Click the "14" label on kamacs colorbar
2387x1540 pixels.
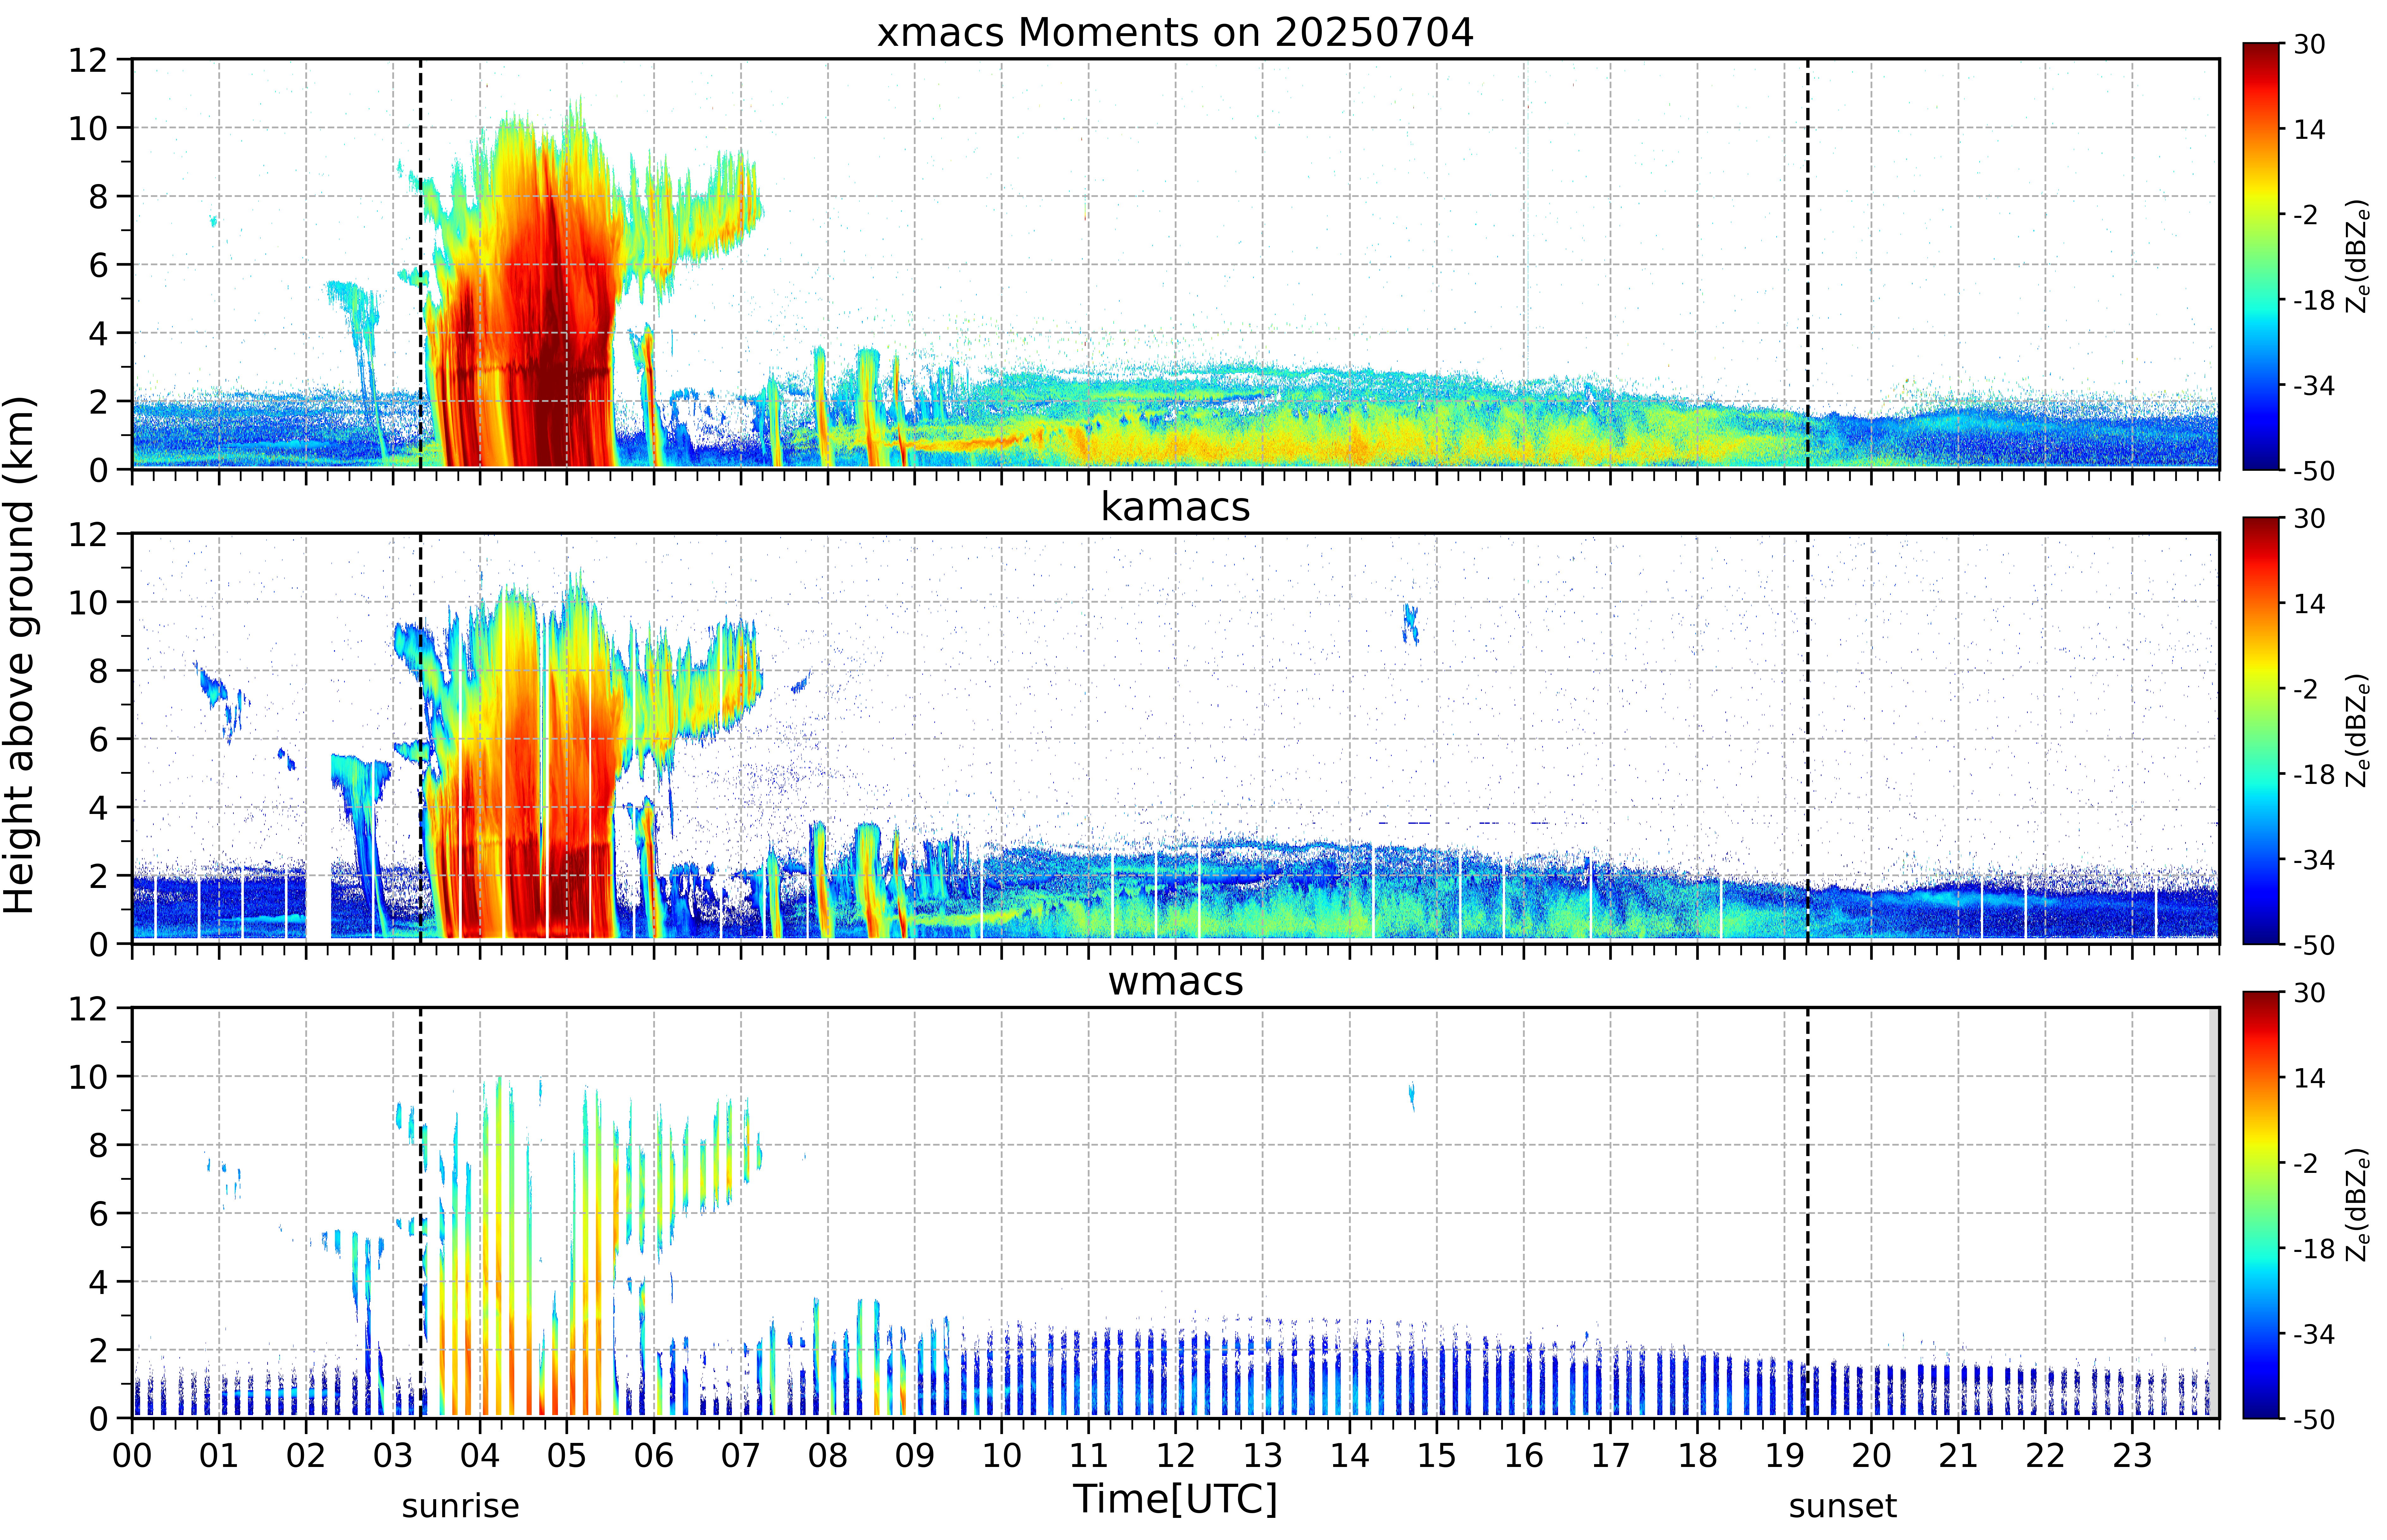click(x=2309, y=604)
